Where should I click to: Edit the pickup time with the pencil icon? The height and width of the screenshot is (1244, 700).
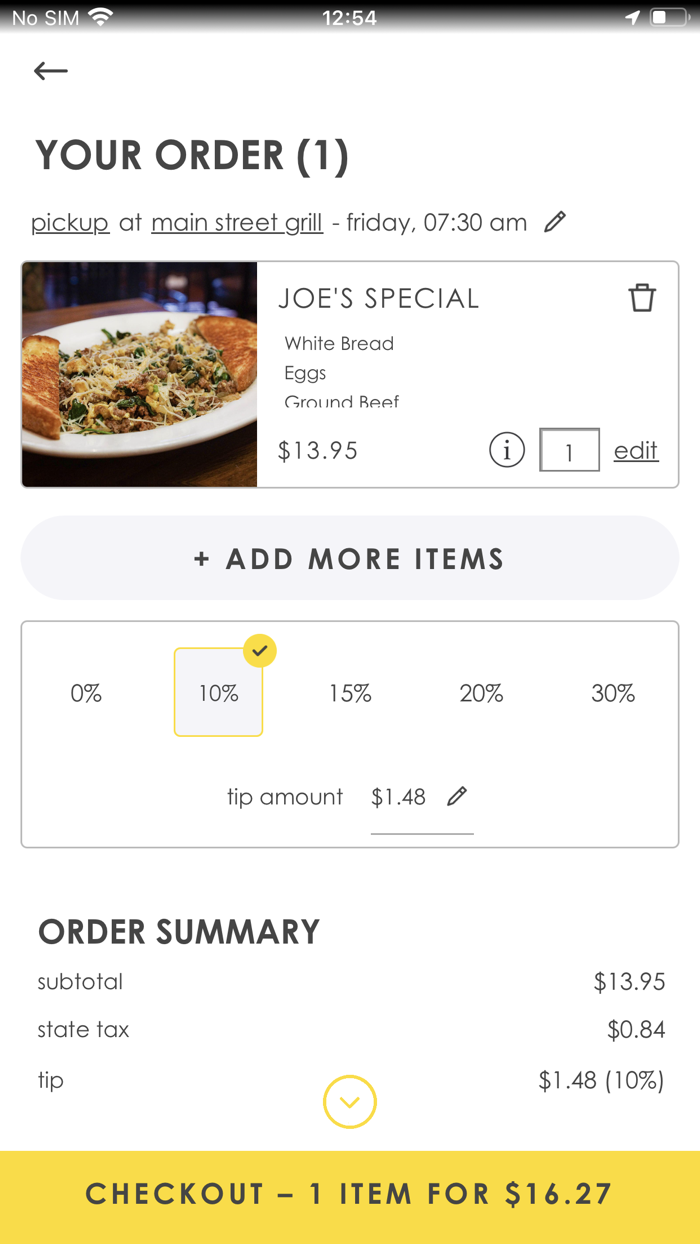(x=556, y=222)
